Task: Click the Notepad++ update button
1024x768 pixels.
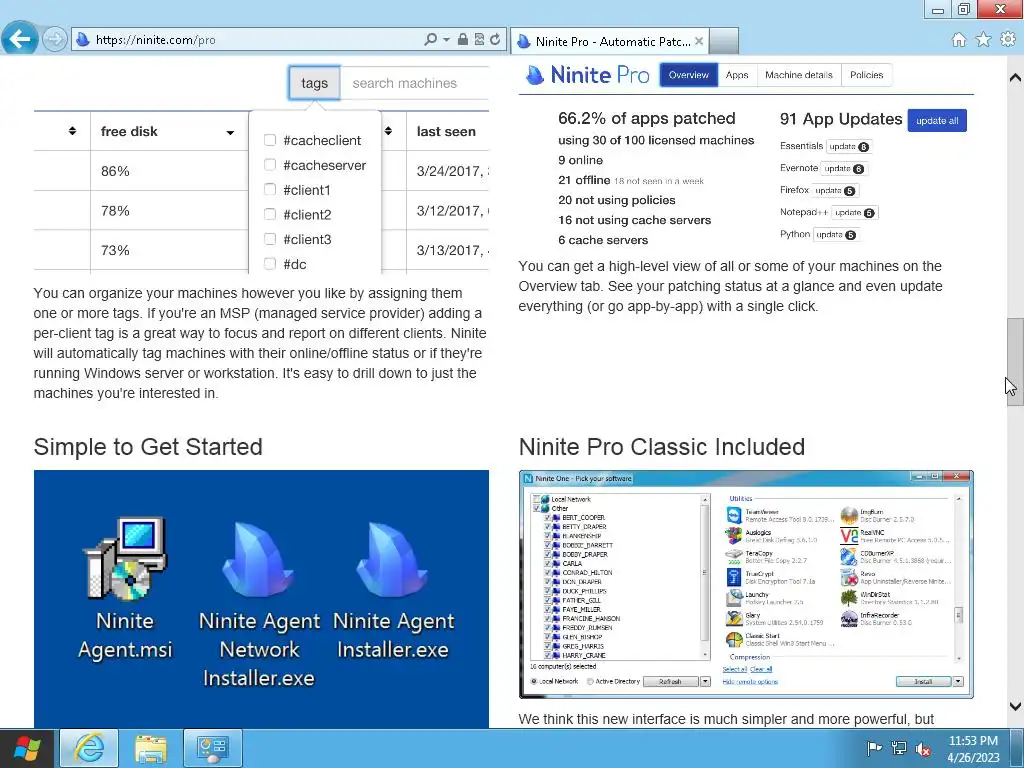Action: (855, 213)
